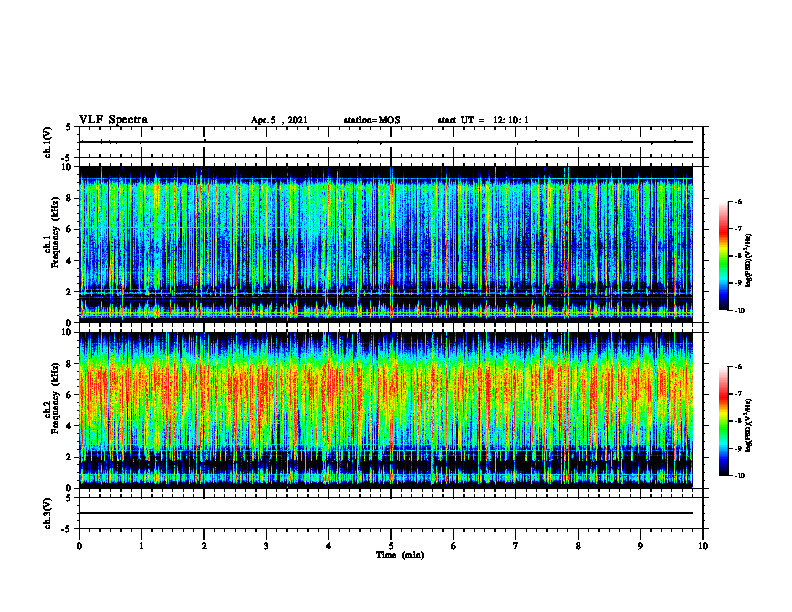Click inside the ch.2 spectrogram panel
Viewport: 792px width, 612px height.
coord(386,410)
